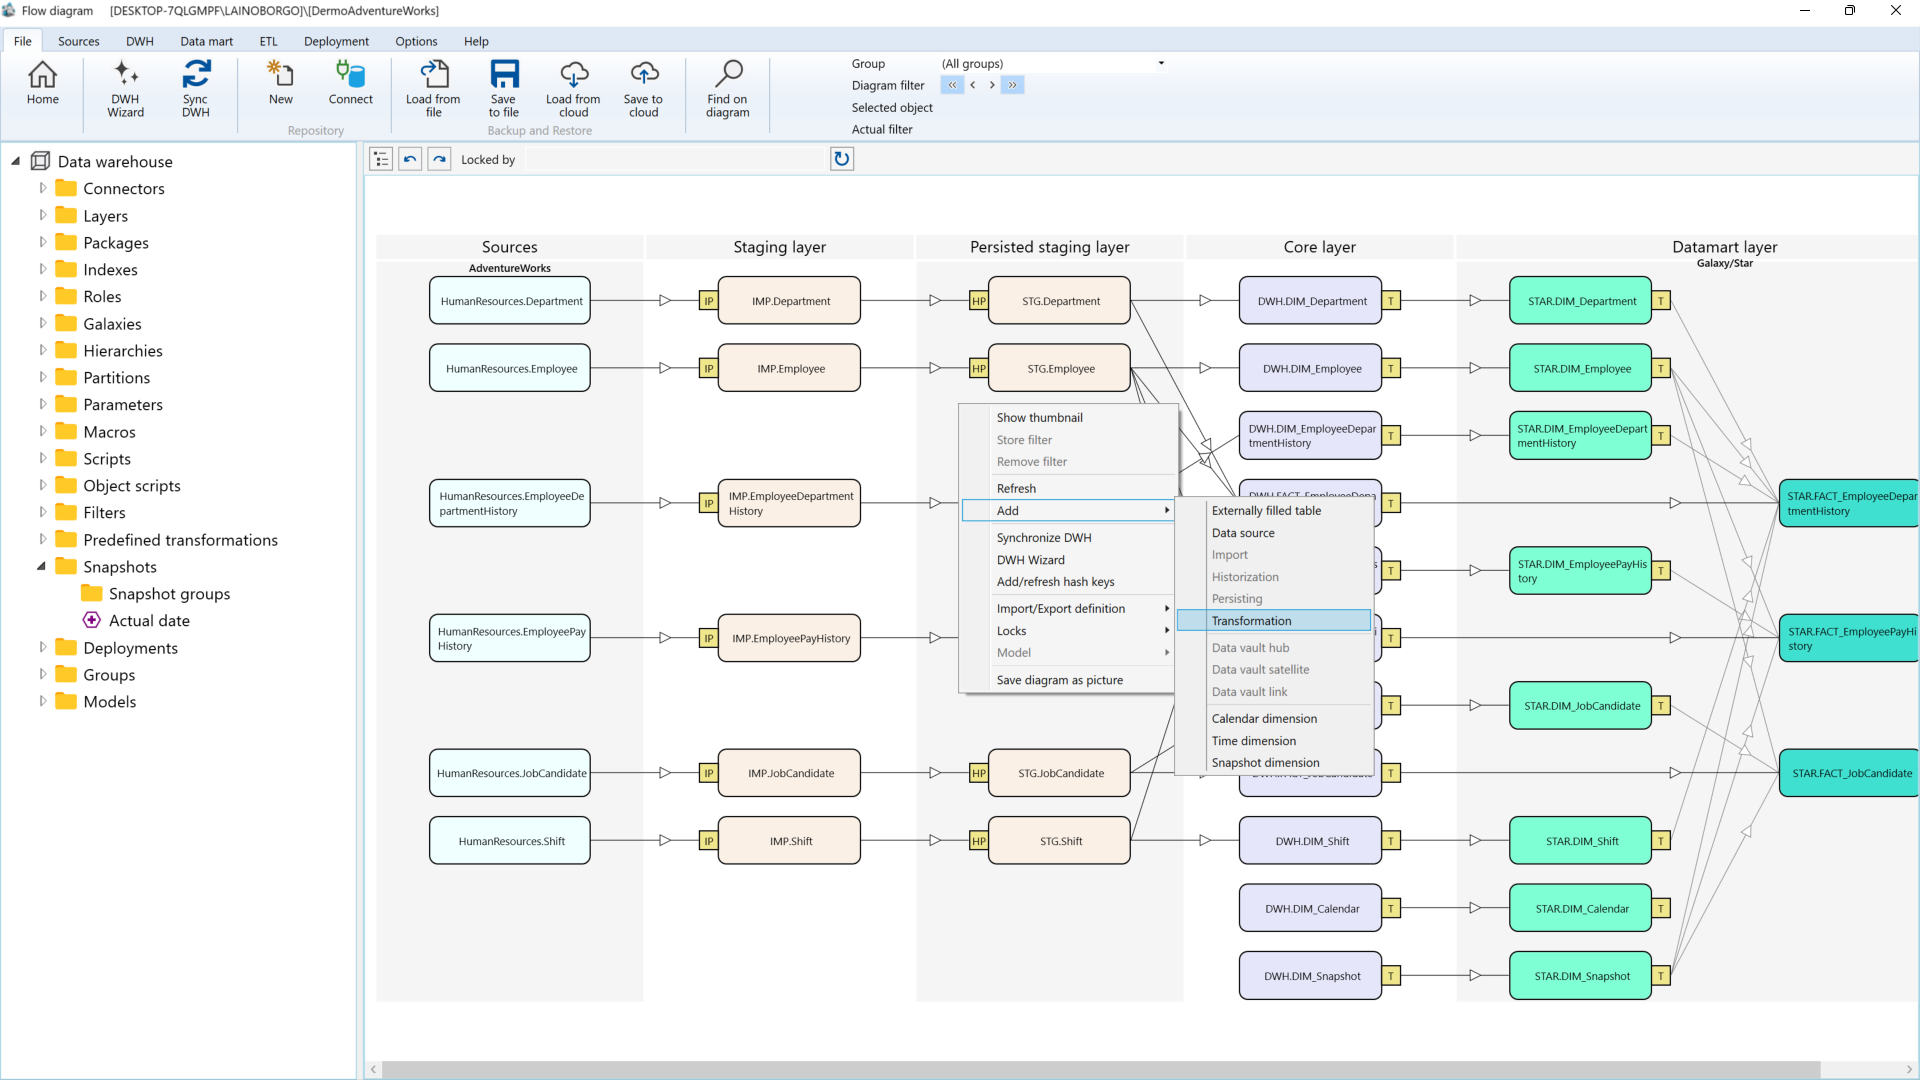Open the Help ribbon tab
The width and height of the screenshot is (1920, 1080).
pos(476,41)
